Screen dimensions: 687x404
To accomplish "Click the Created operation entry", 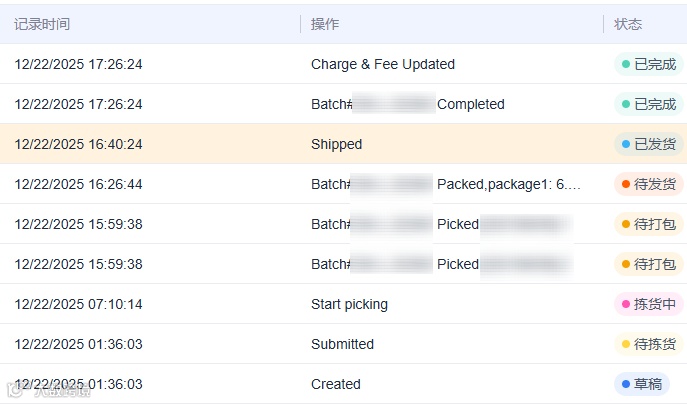I will click(x=335, y=384).
